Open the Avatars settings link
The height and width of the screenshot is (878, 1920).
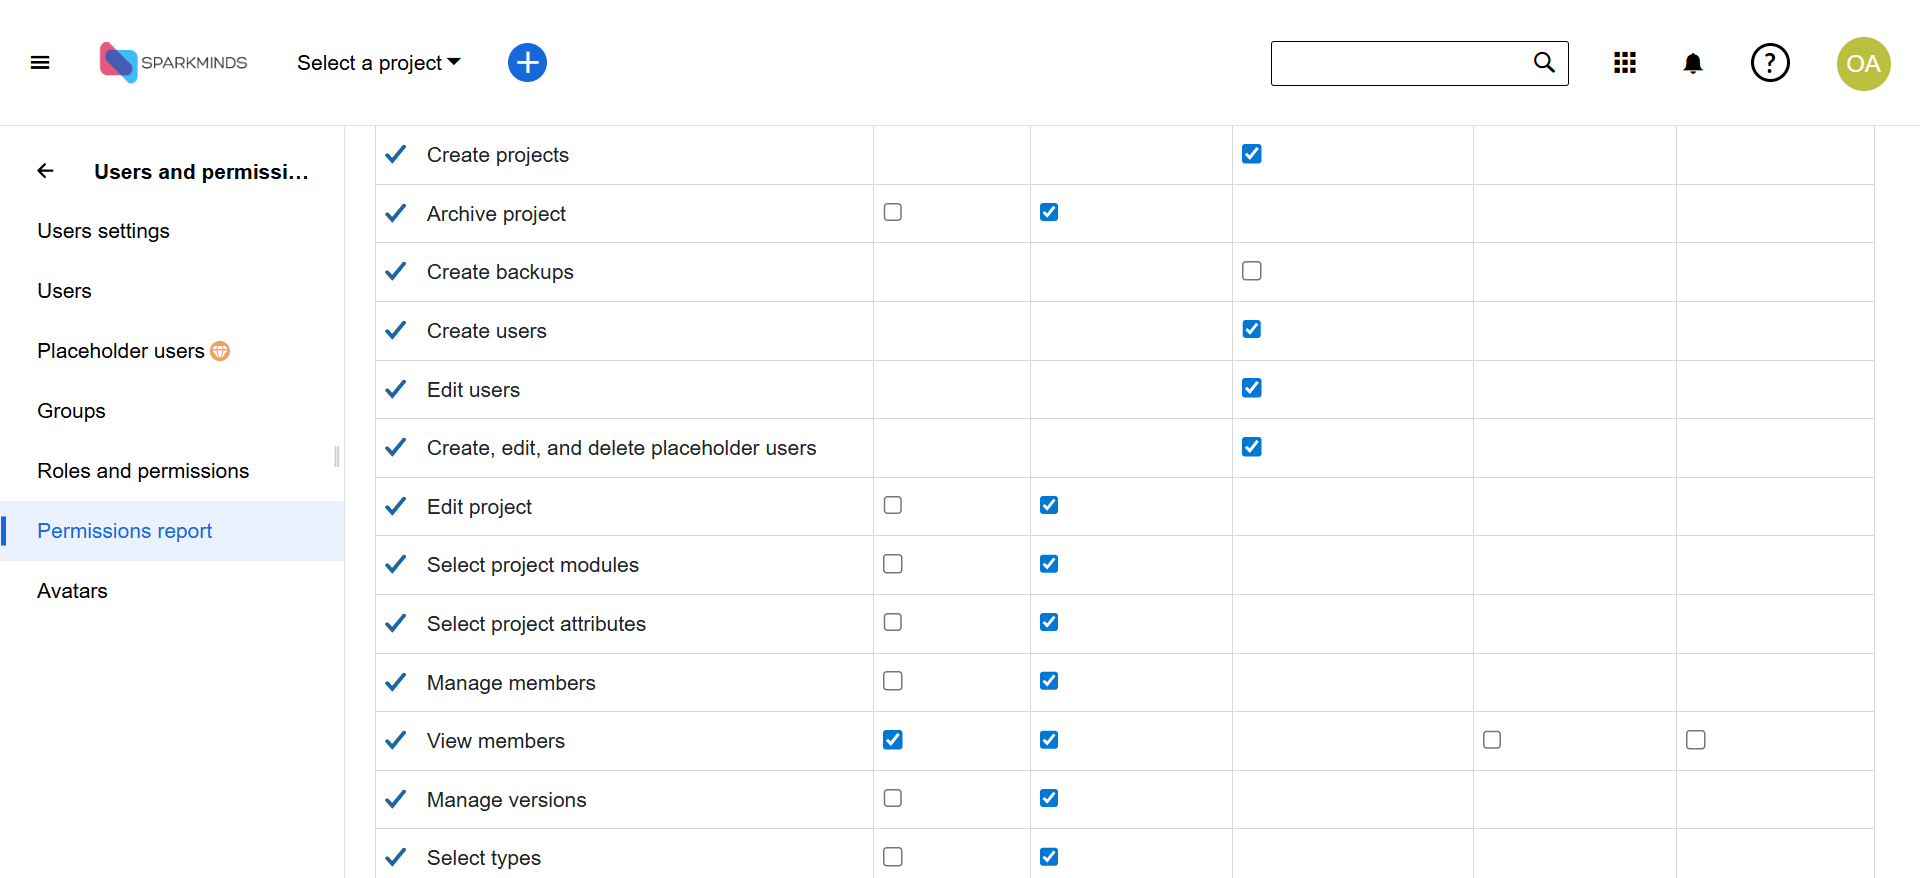pyautogui.click(x=72, y=591)
